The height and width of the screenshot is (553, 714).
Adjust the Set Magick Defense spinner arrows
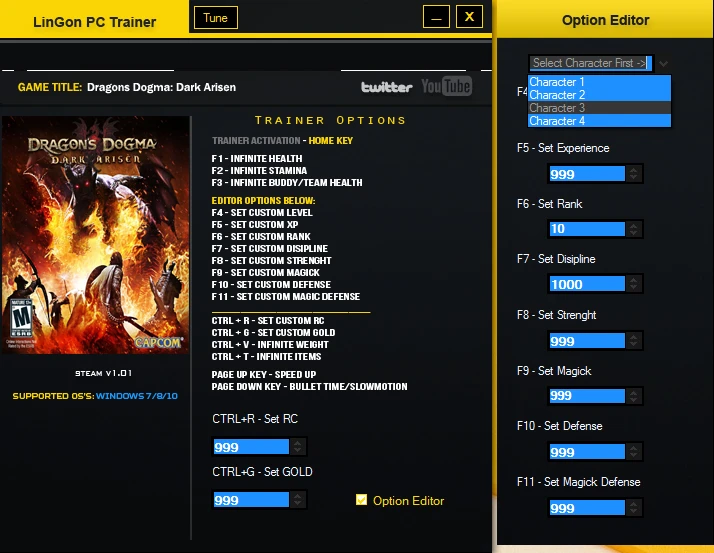633,508
